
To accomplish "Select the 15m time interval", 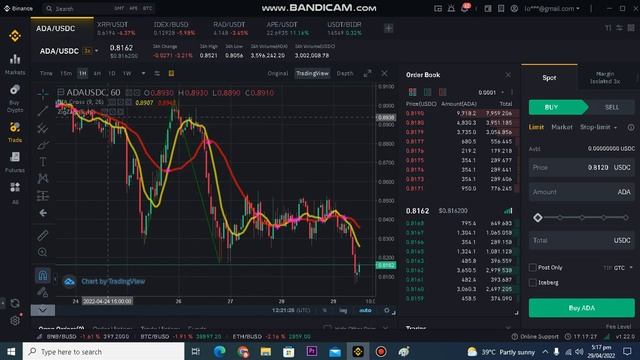I will pyautogui.click(x=66, y=73).
